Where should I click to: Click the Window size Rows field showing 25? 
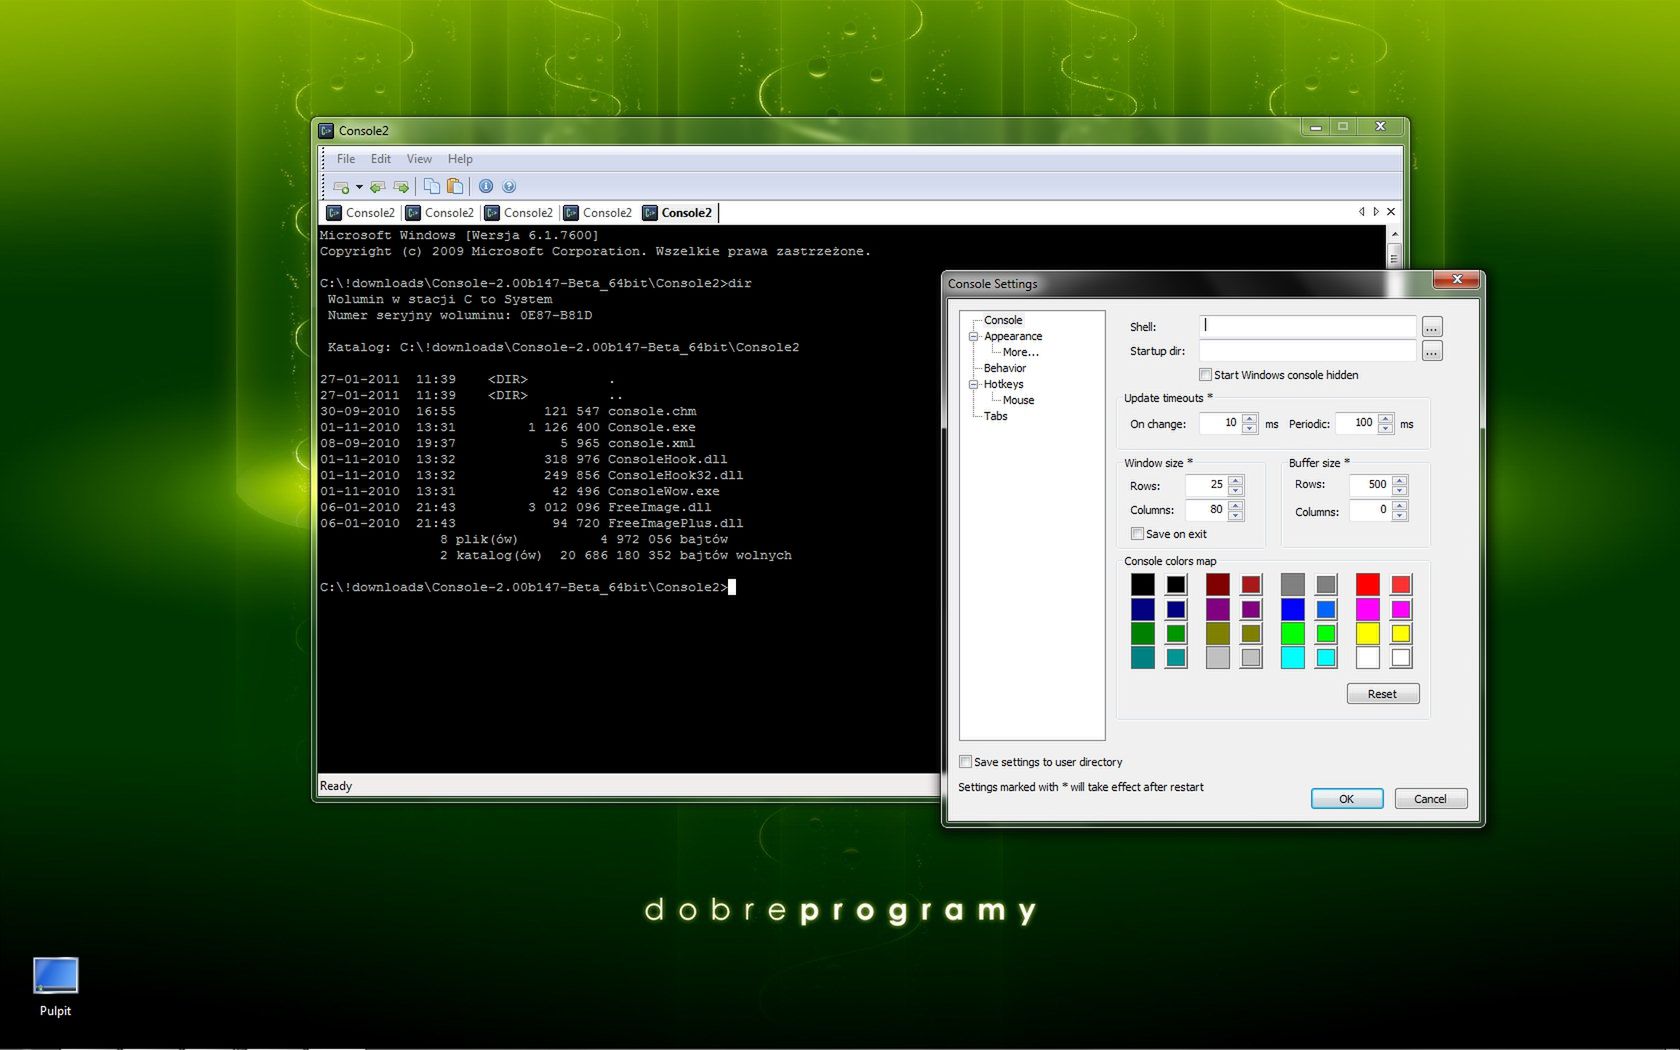point(1207,485)
